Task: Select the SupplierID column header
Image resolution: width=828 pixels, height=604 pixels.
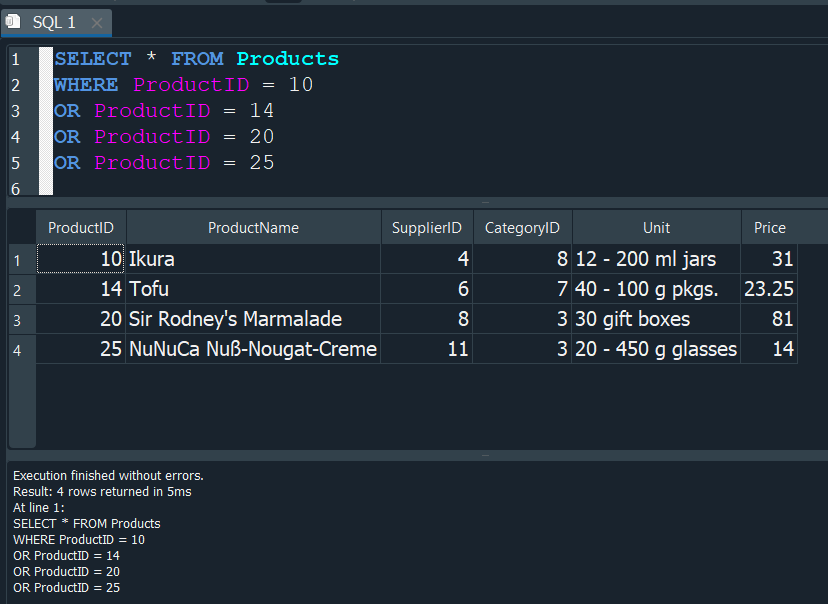Action: 426,228
